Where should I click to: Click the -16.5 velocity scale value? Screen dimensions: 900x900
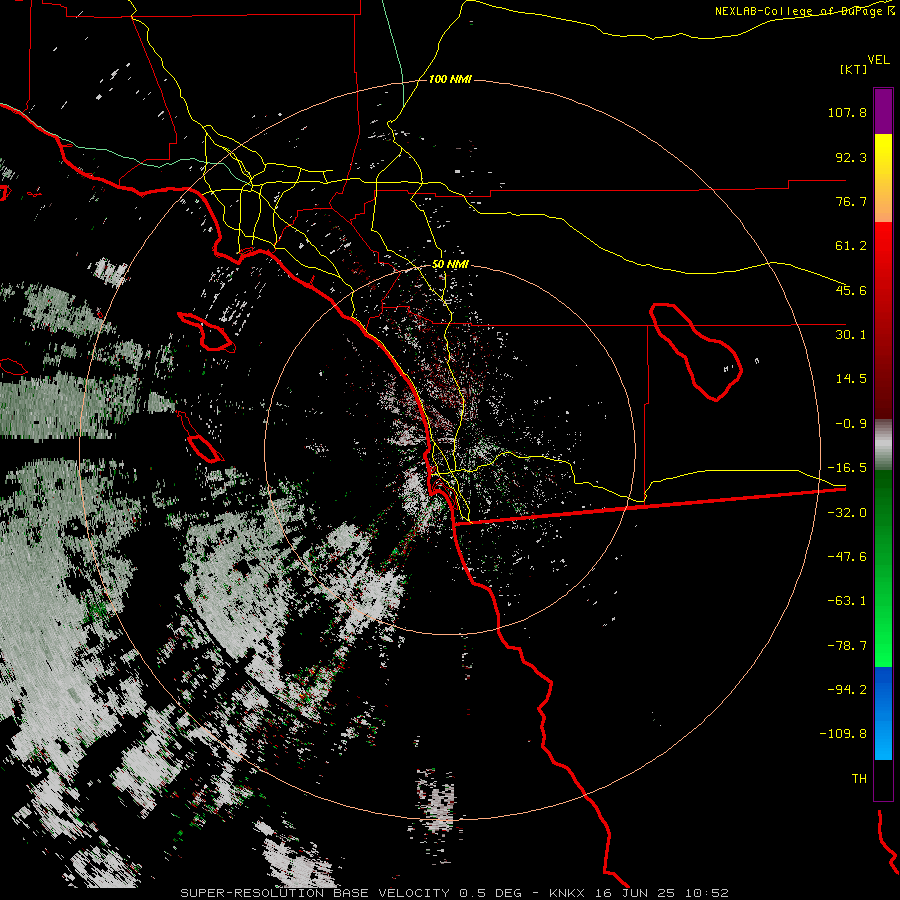(847, 468)
